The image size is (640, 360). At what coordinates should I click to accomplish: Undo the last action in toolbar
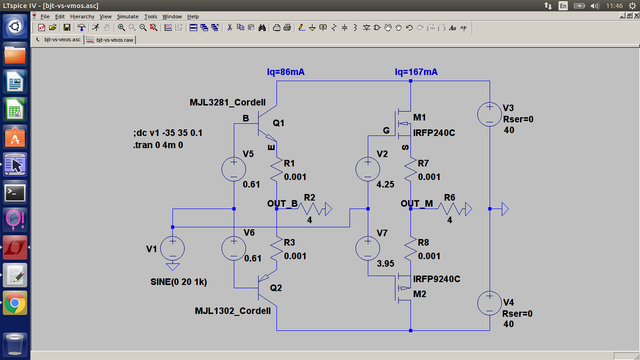(x=409, y=28)
